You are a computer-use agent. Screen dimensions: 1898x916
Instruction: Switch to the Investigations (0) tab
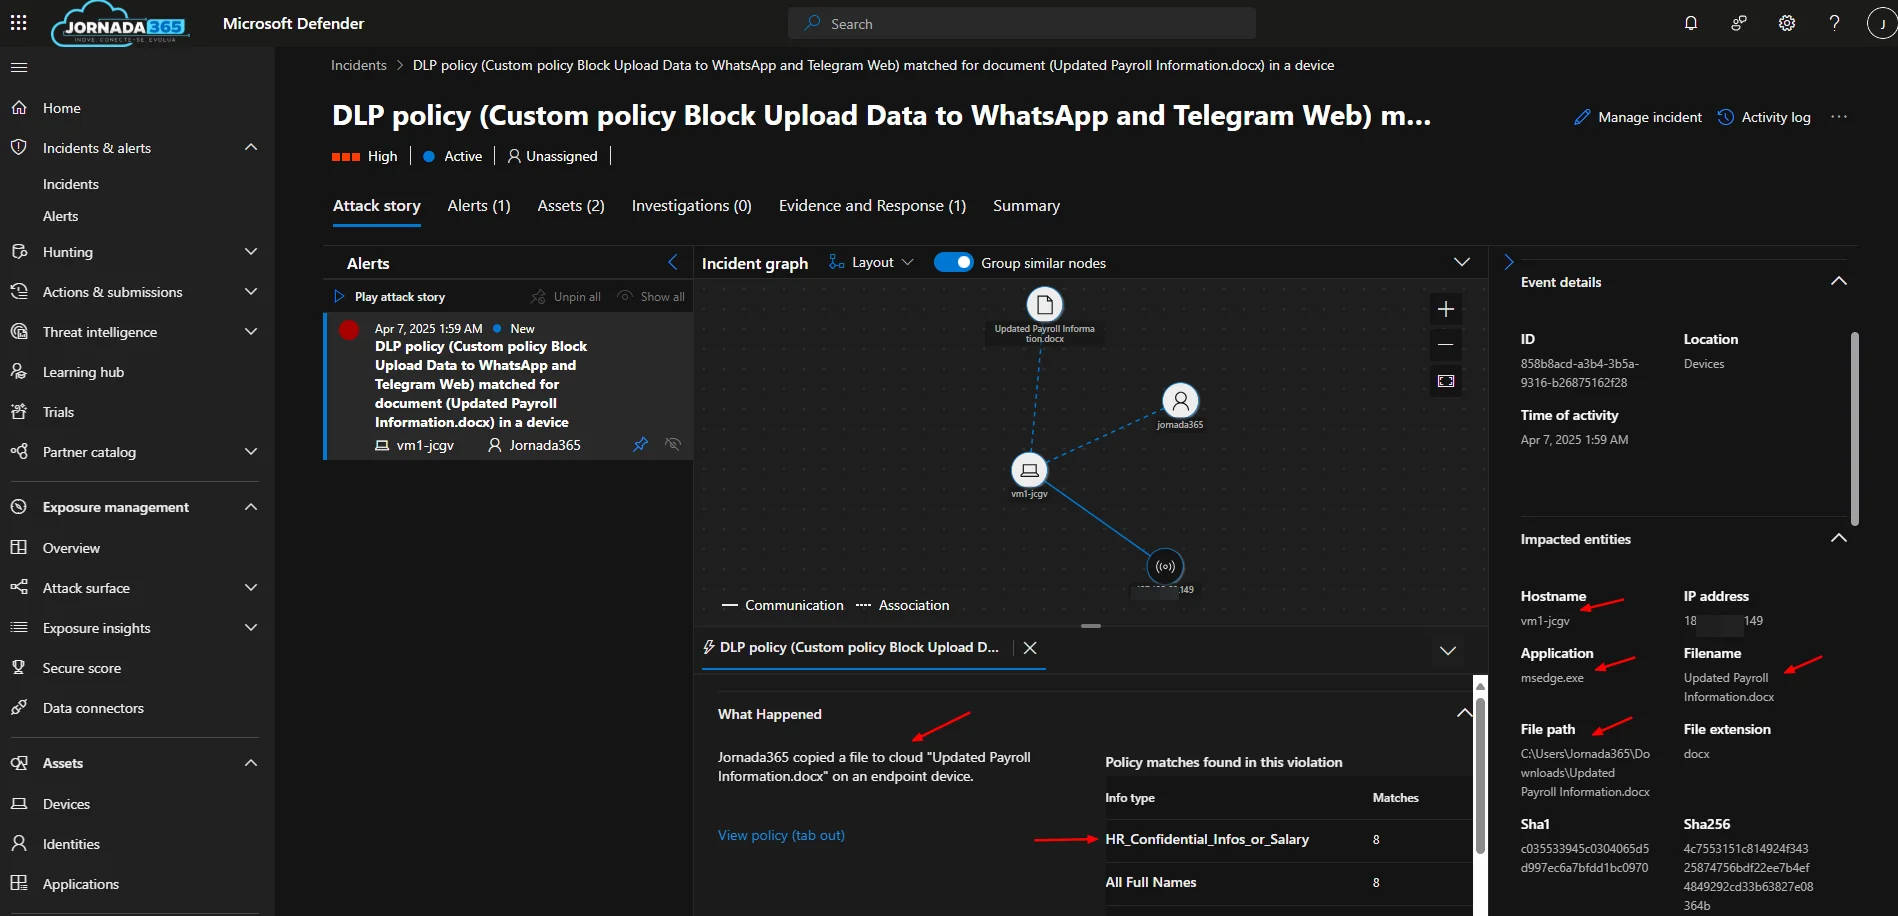click(x=691, y=205)
